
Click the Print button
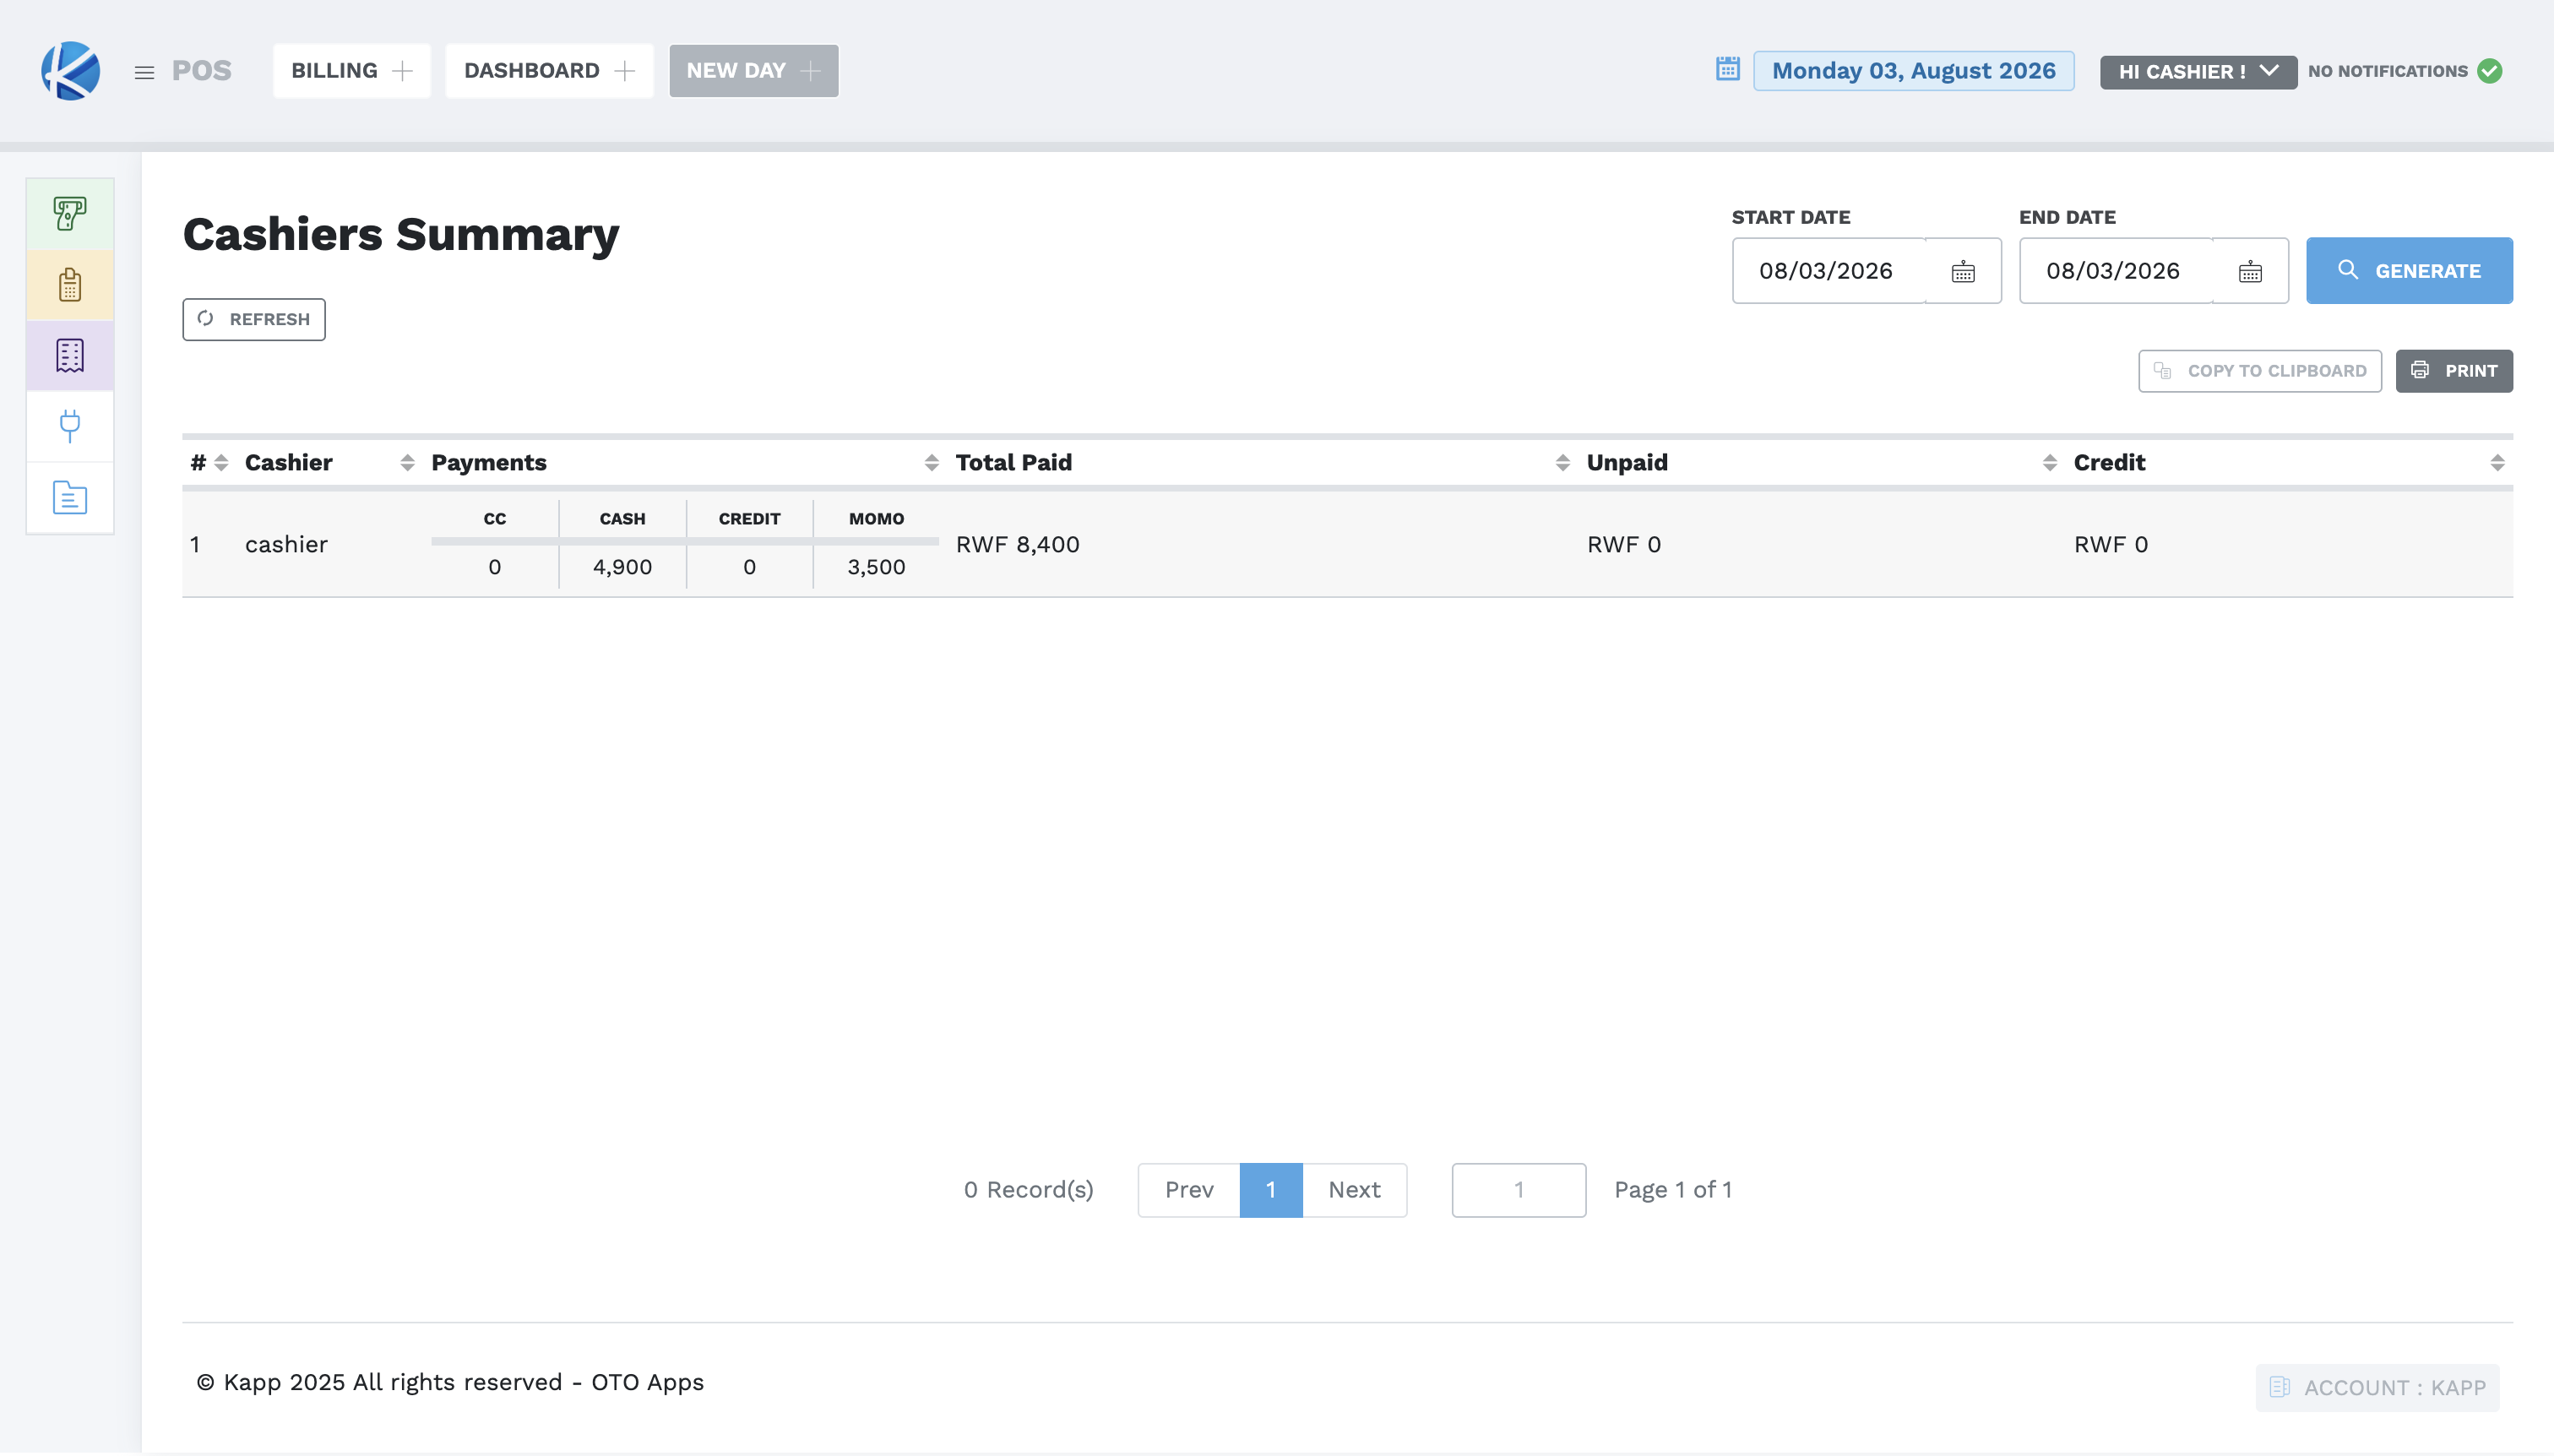tap(2454, 371)
